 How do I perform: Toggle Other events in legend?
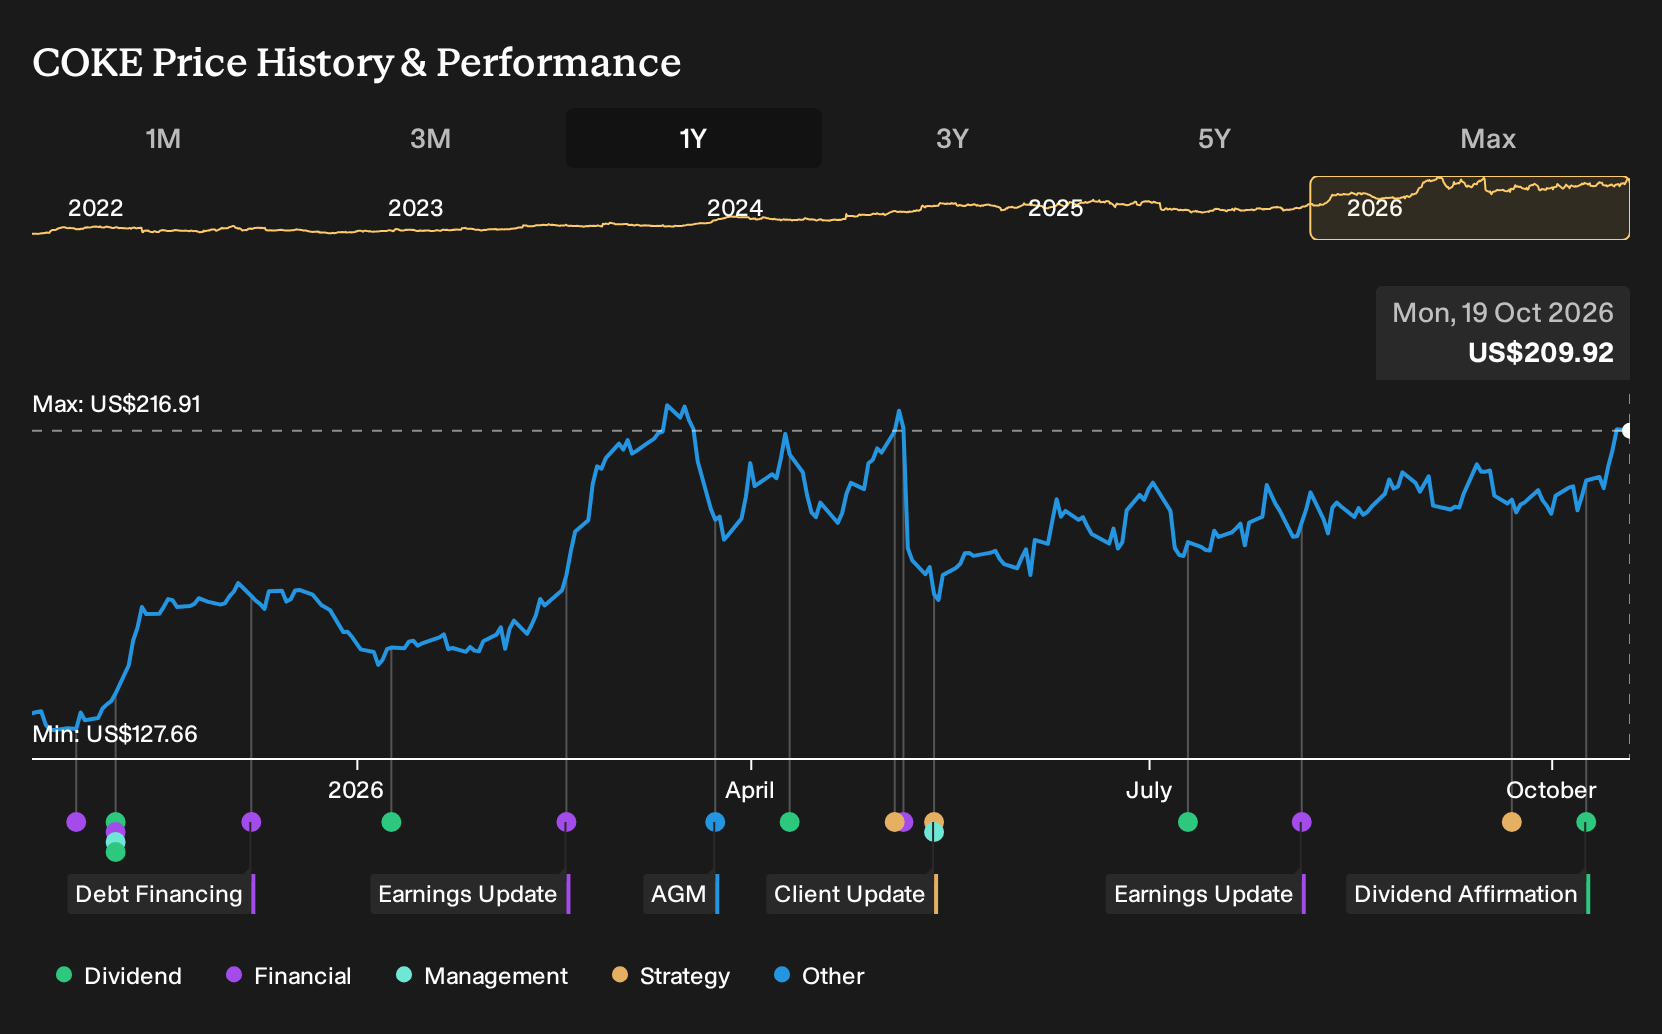pos(819,976)
